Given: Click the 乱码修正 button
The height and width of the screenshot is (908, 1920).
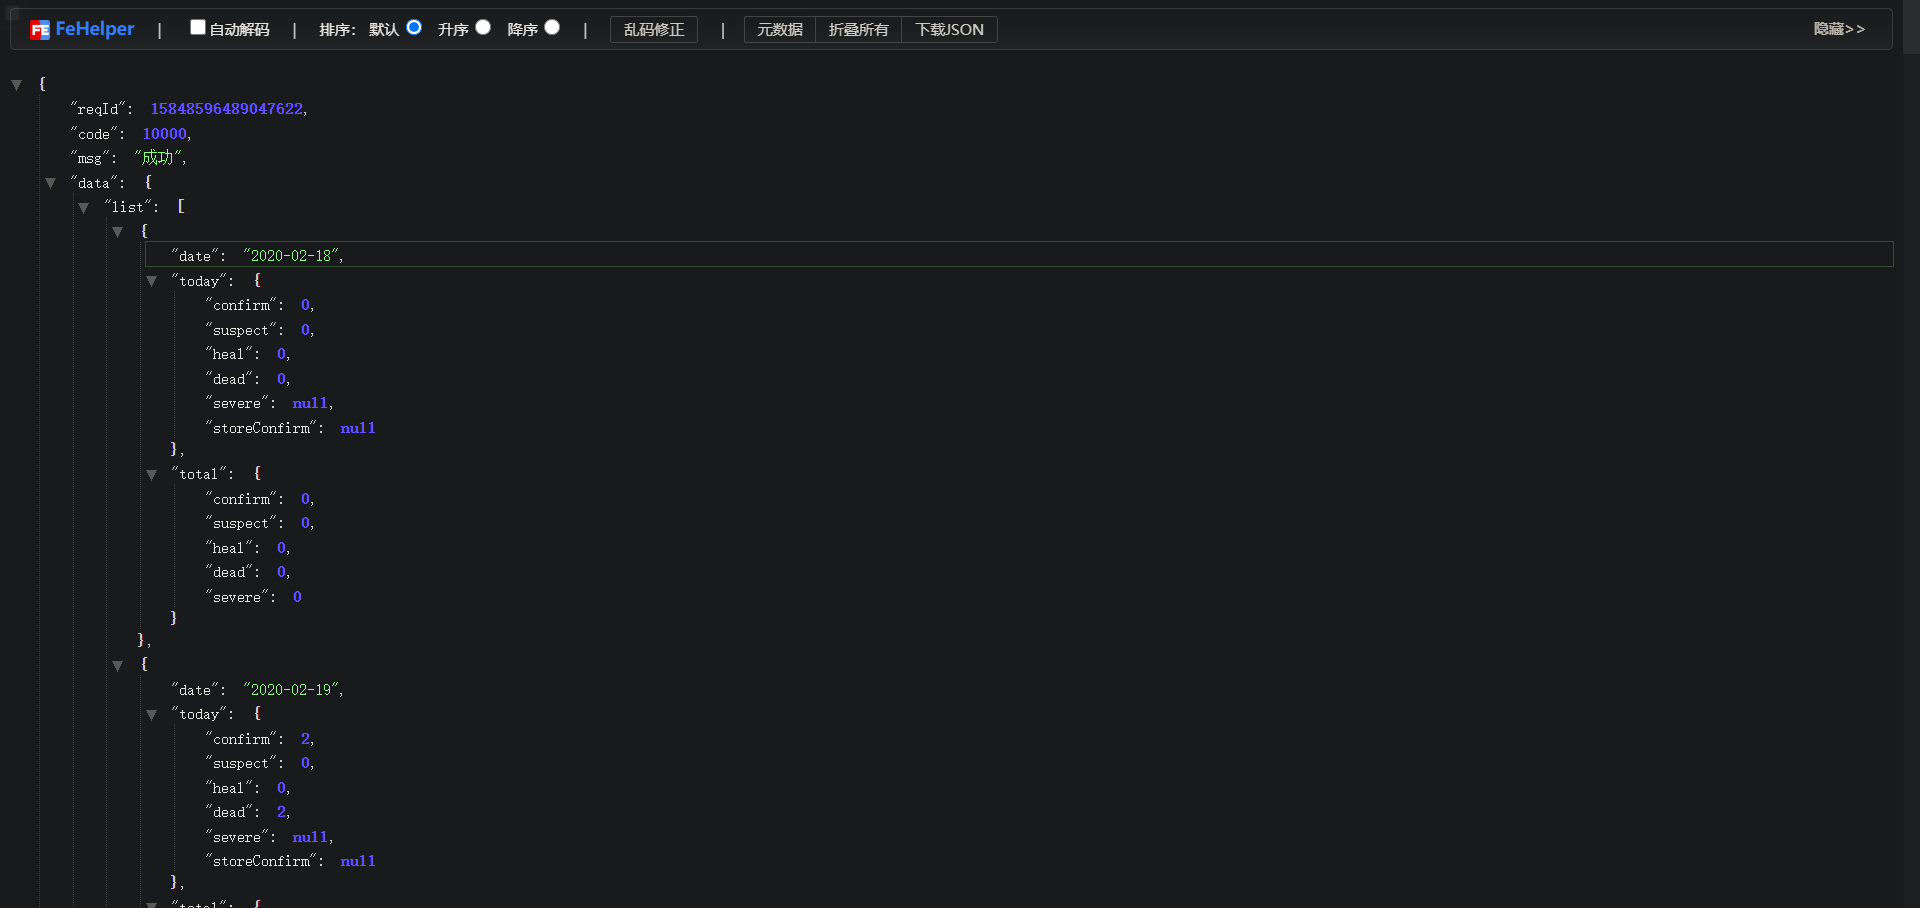Looking at the screenshot, I should point(654,30).
